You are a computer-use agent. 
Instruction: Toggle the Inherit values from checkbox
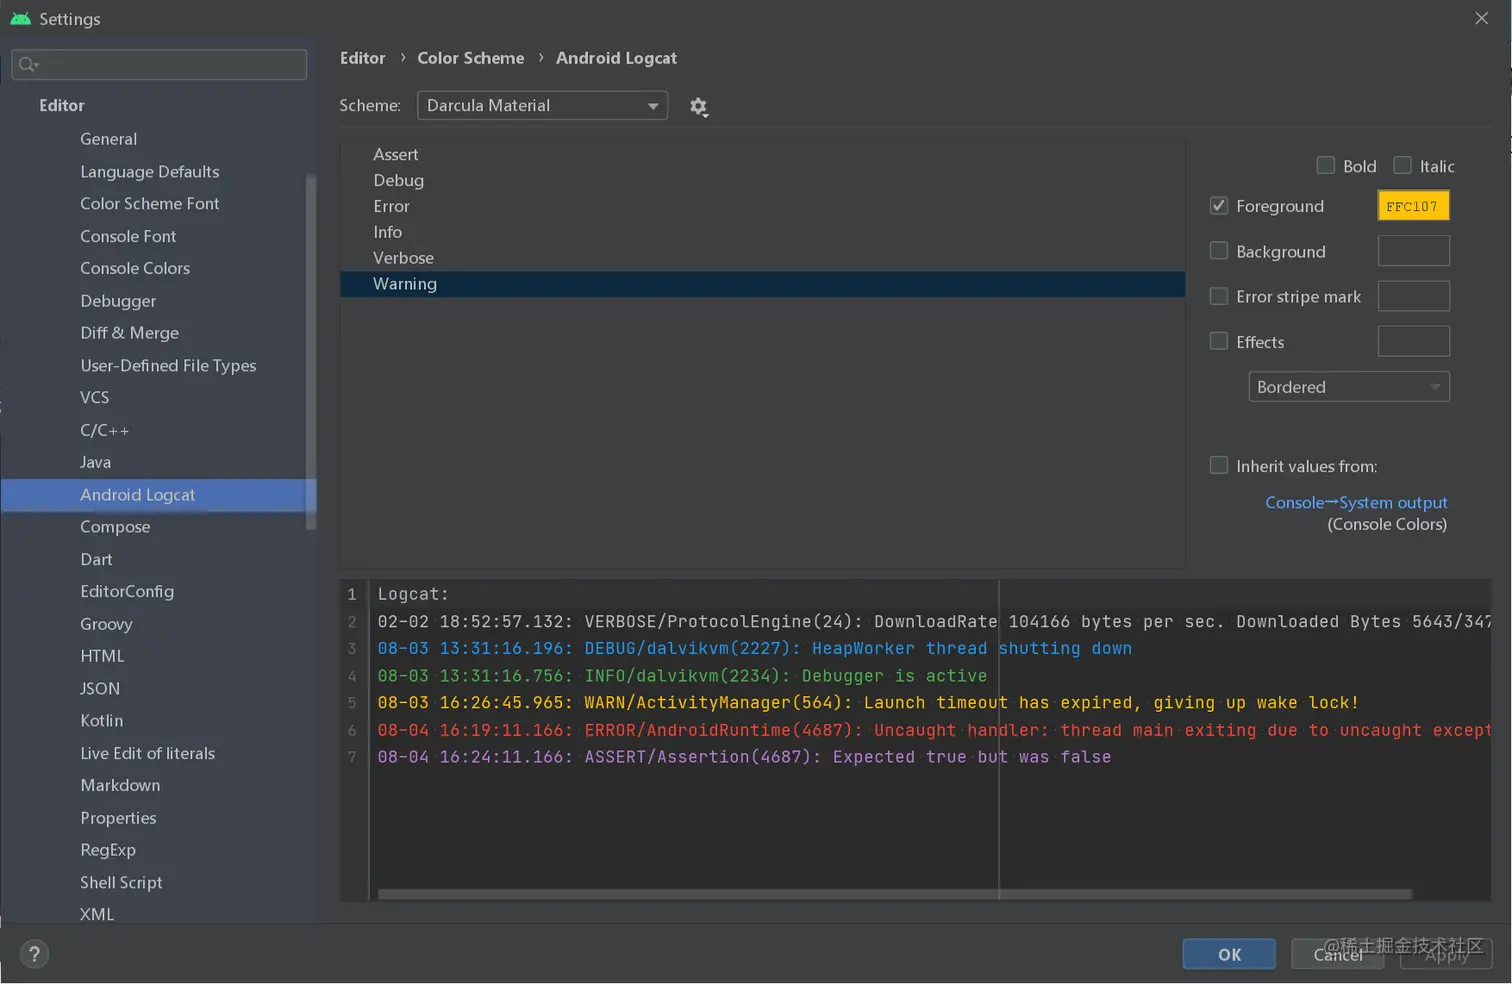tap(1219, 466)
